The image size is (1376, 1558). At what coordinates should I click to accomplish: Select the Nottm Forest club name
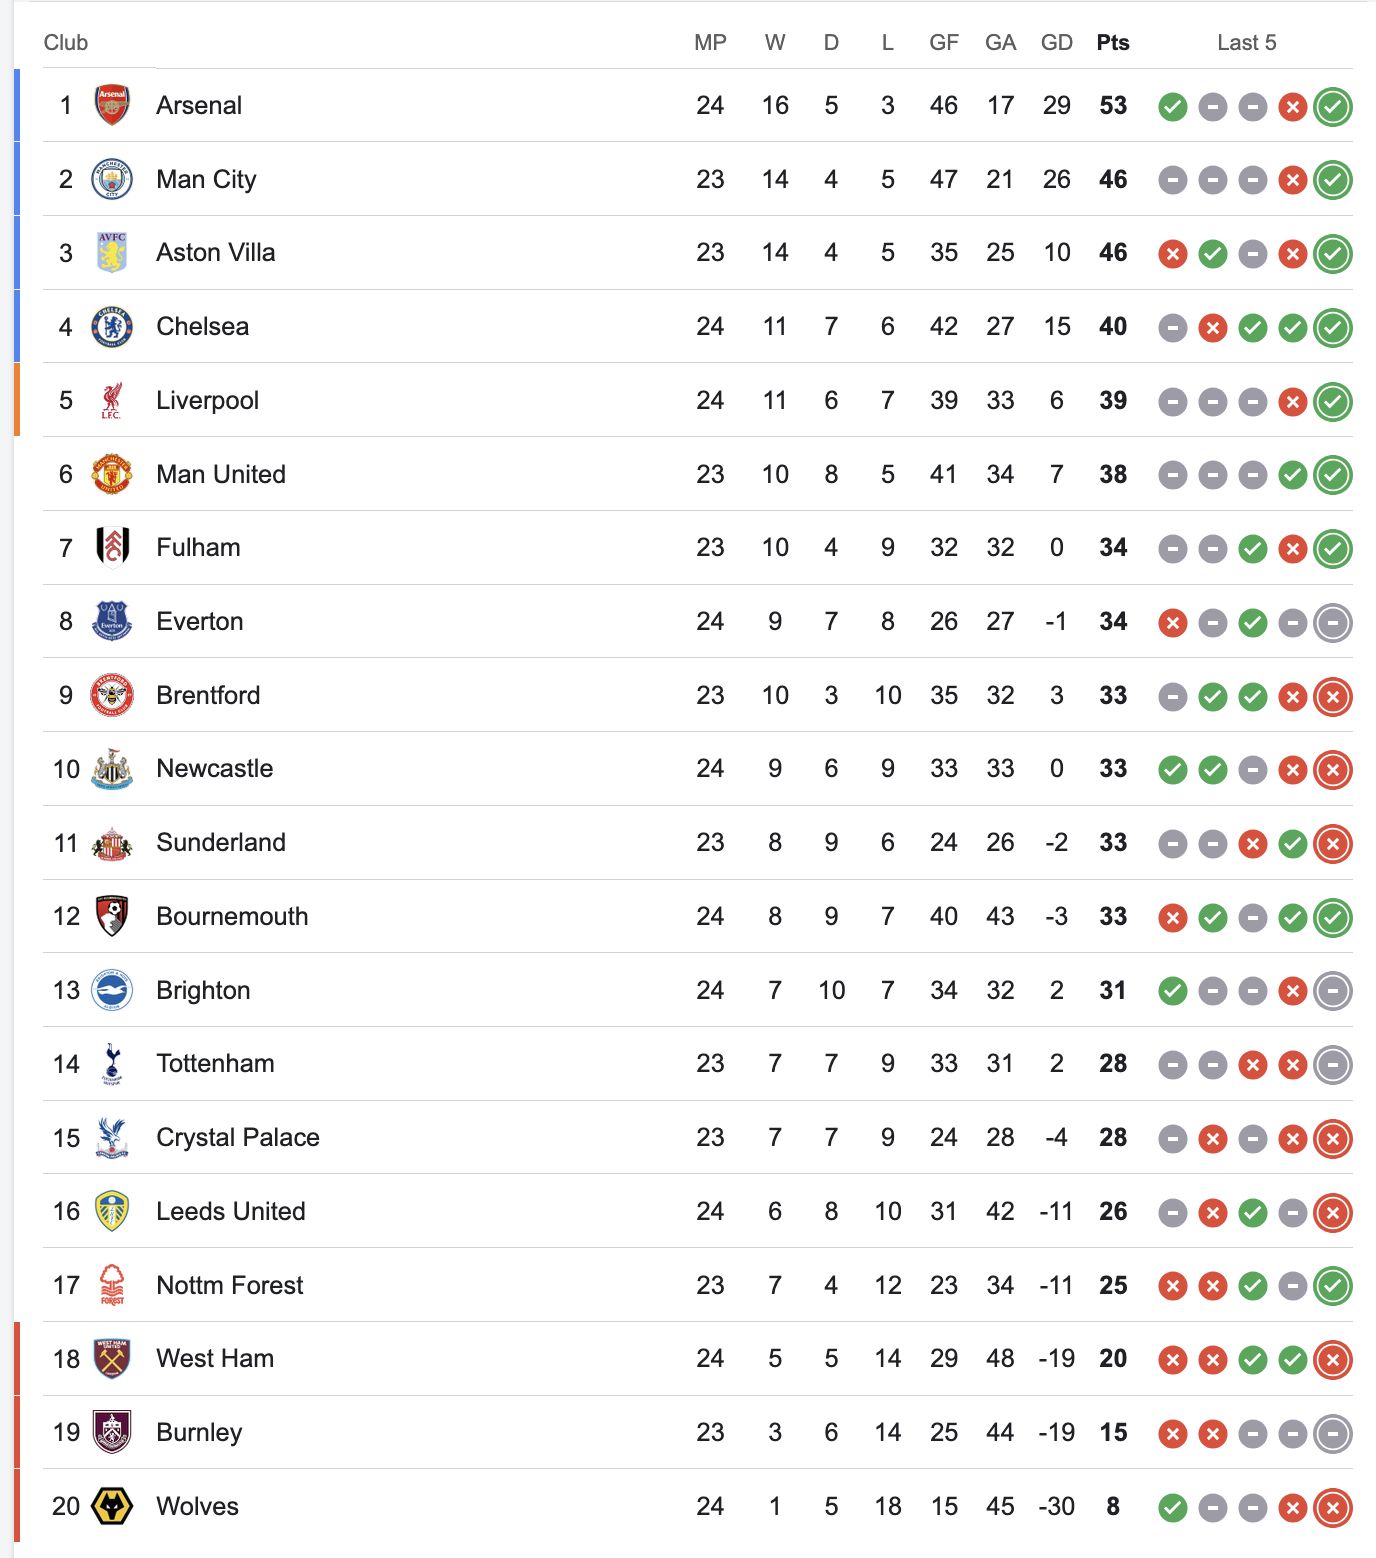(x=229, y=1285)
